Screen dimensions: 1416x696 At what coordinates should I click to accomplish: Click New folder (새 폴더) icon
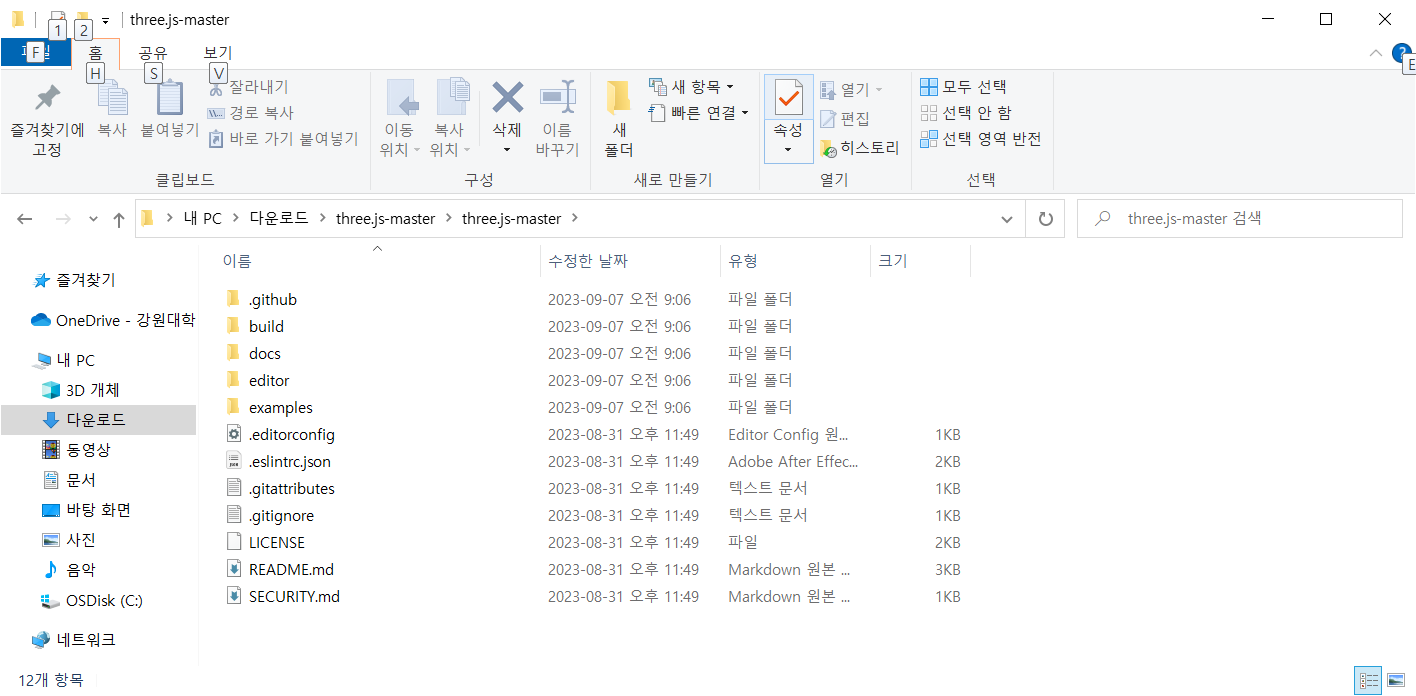[x=618, y=98]
